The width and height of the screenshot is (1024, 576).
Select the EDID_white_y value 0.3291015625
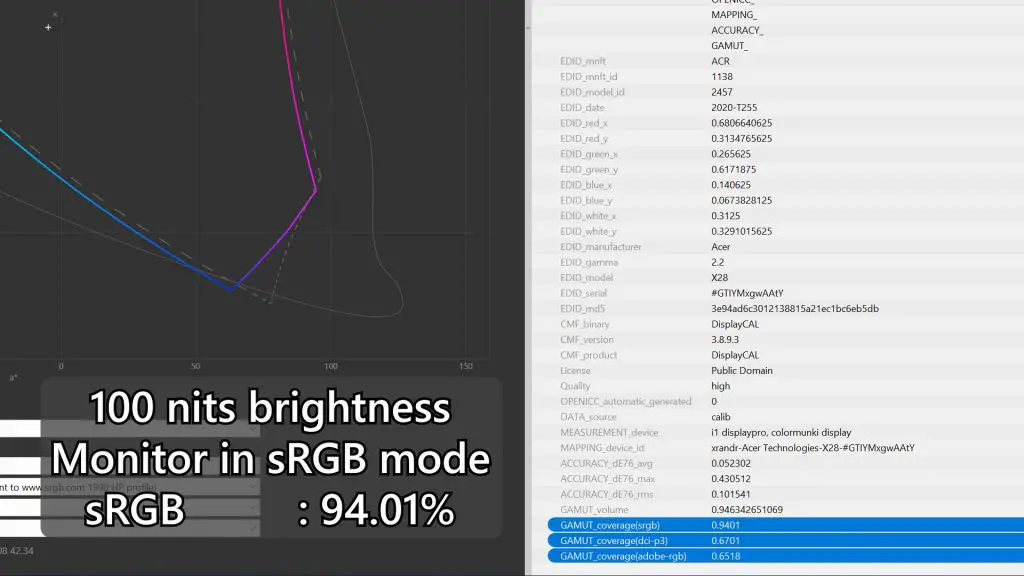(741, 231)
